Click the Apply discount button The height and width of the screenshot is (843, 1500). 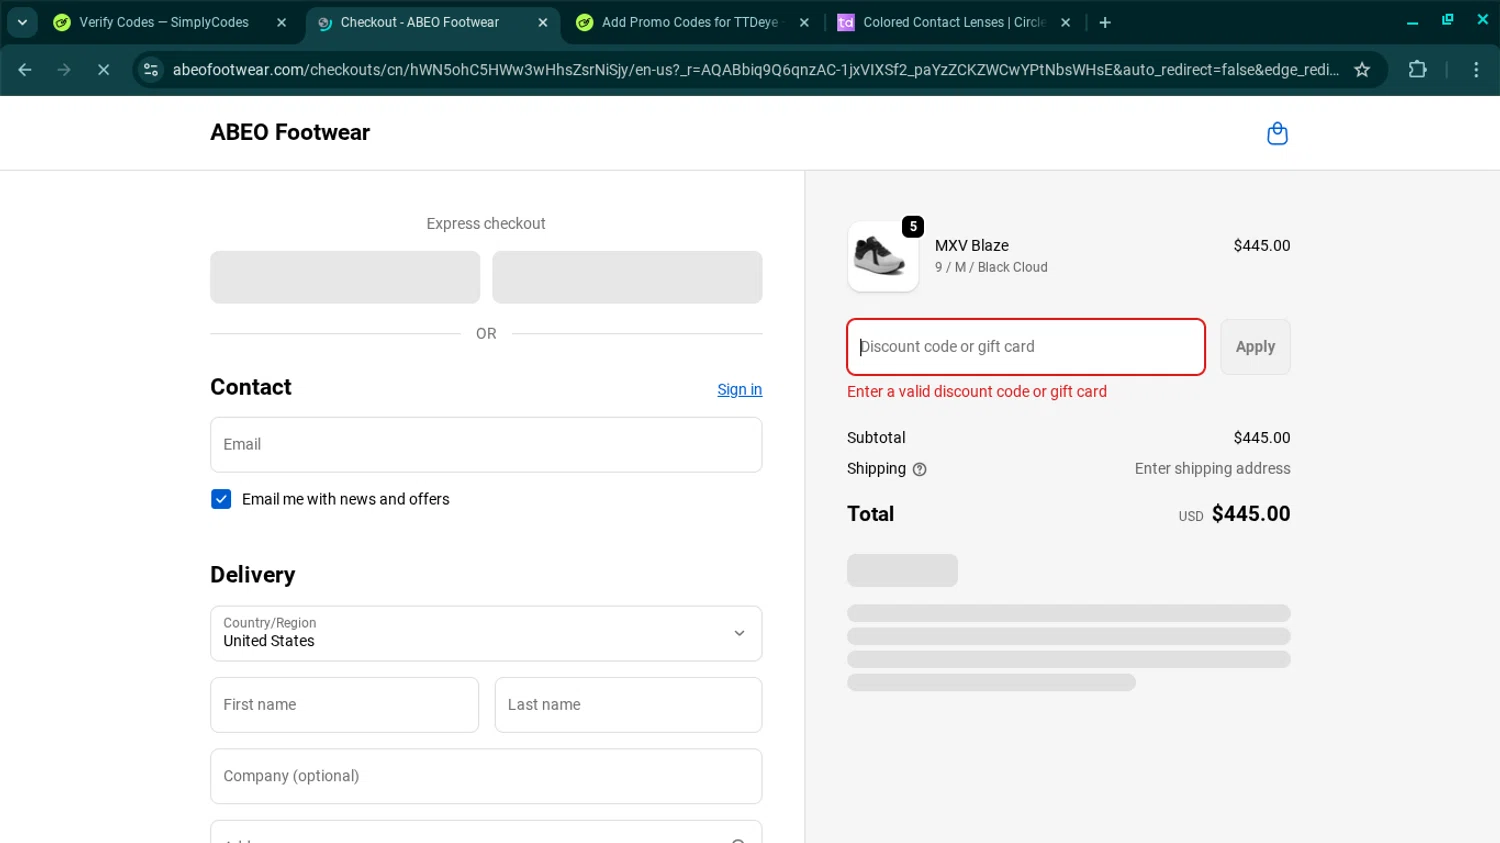[1255, 347]
